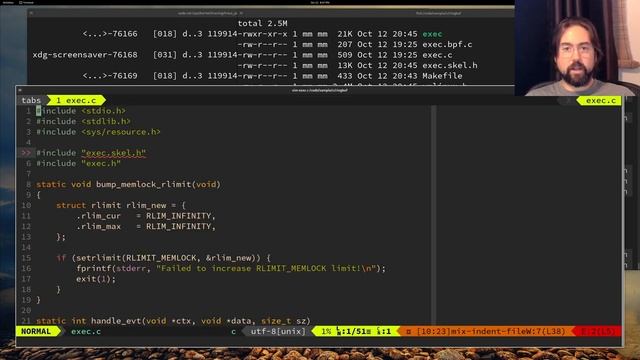
Task: Click the 'c' filetype indicator in statusline
Action: coord(233,331)
